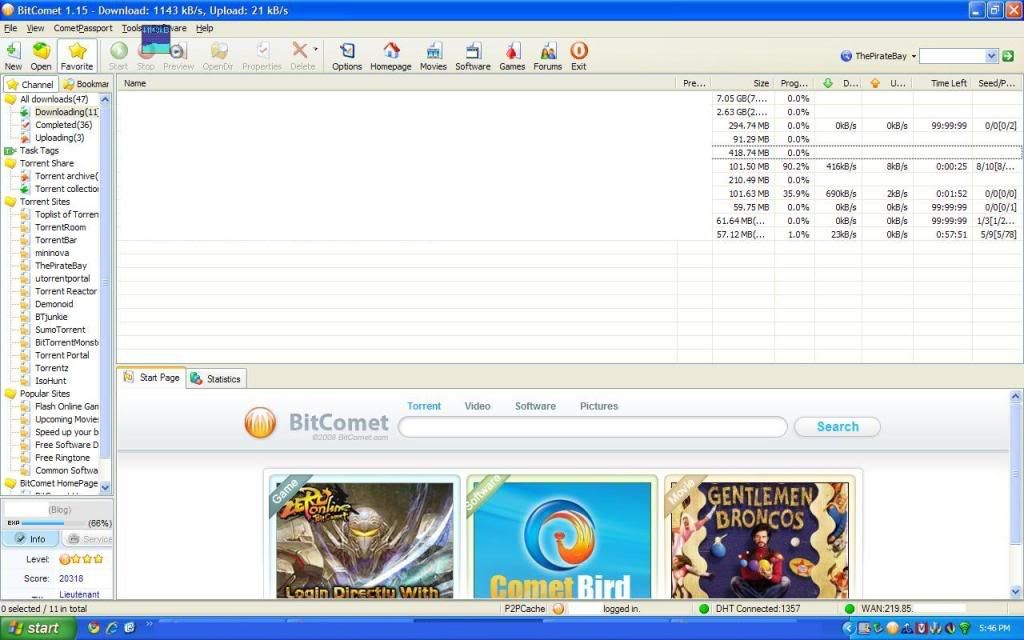This screenshot has height=640, width=1024.
Task: Click the Software toolbar icon
Action: pyautogui.click(x=473, y=55)
